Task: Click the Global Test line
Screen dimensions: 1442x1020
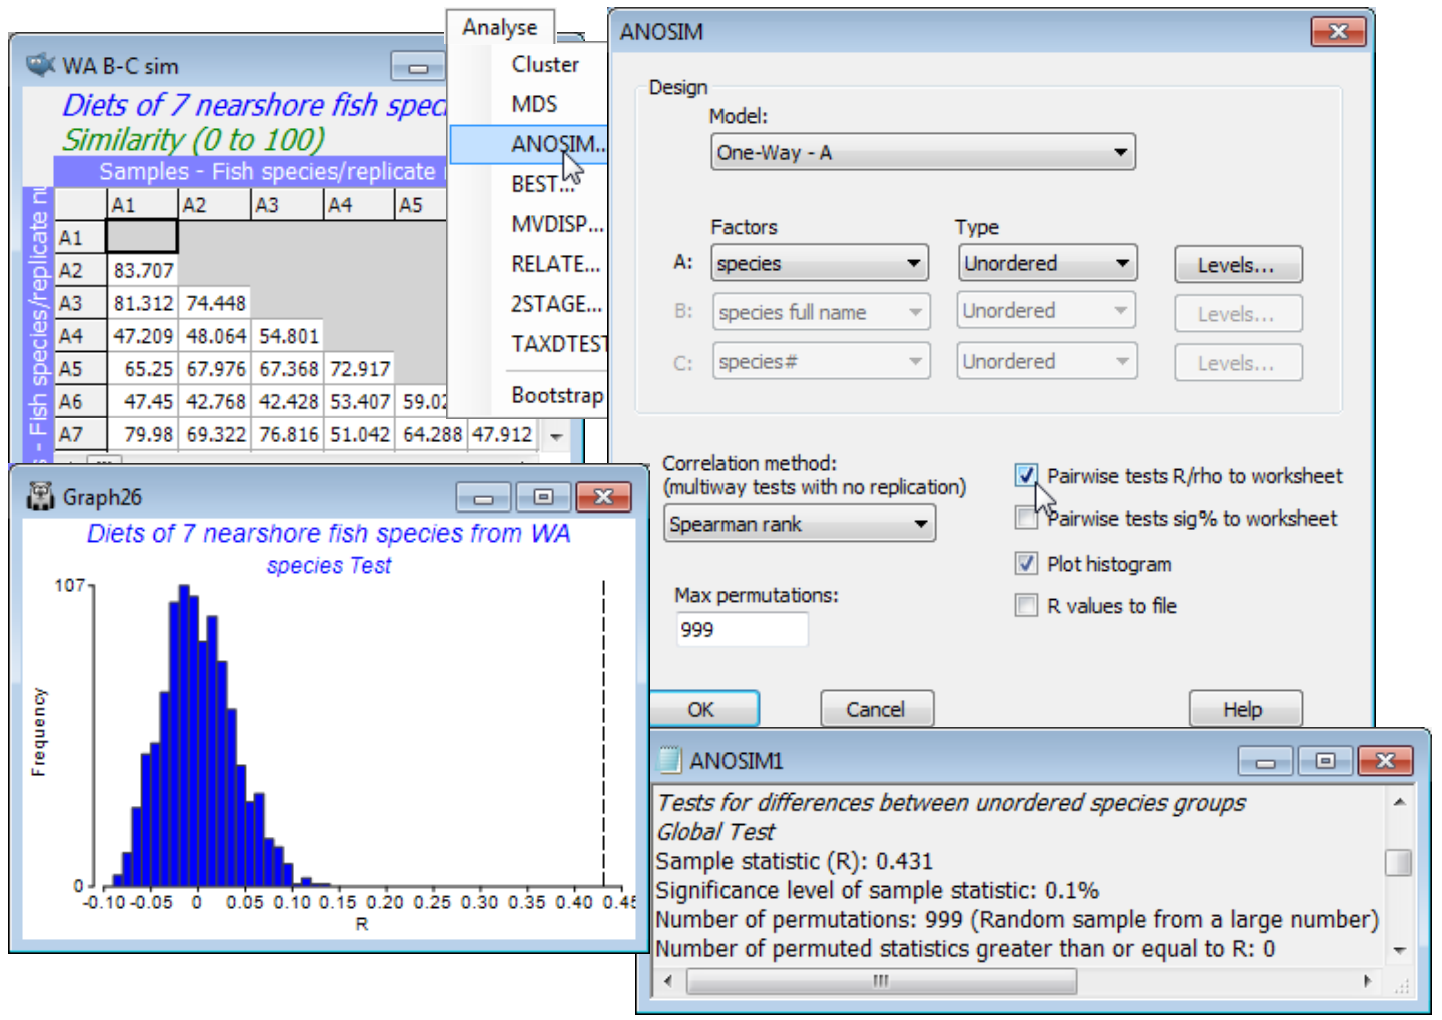Action: [x=716, y=832]
